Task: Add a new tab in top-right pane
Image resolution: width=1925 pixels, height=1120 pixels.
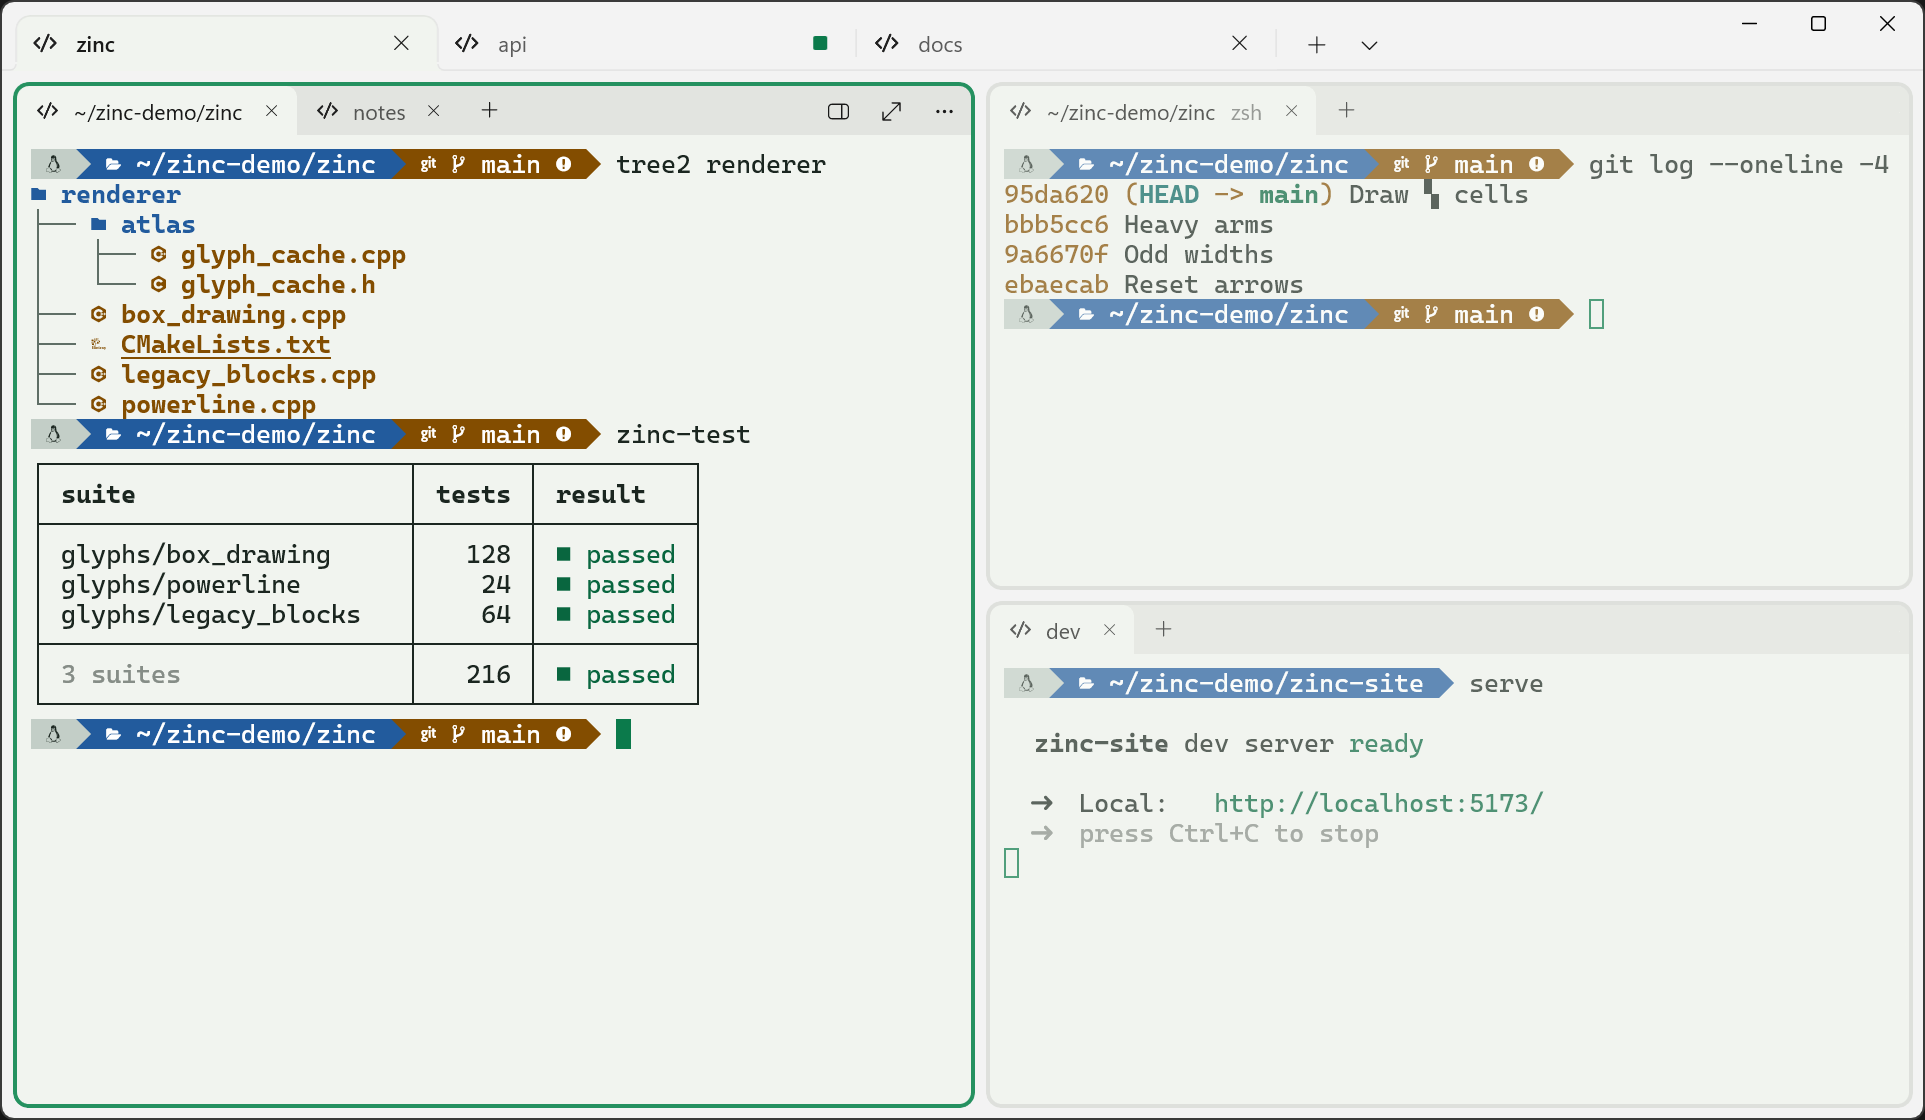Action: 1347,111
